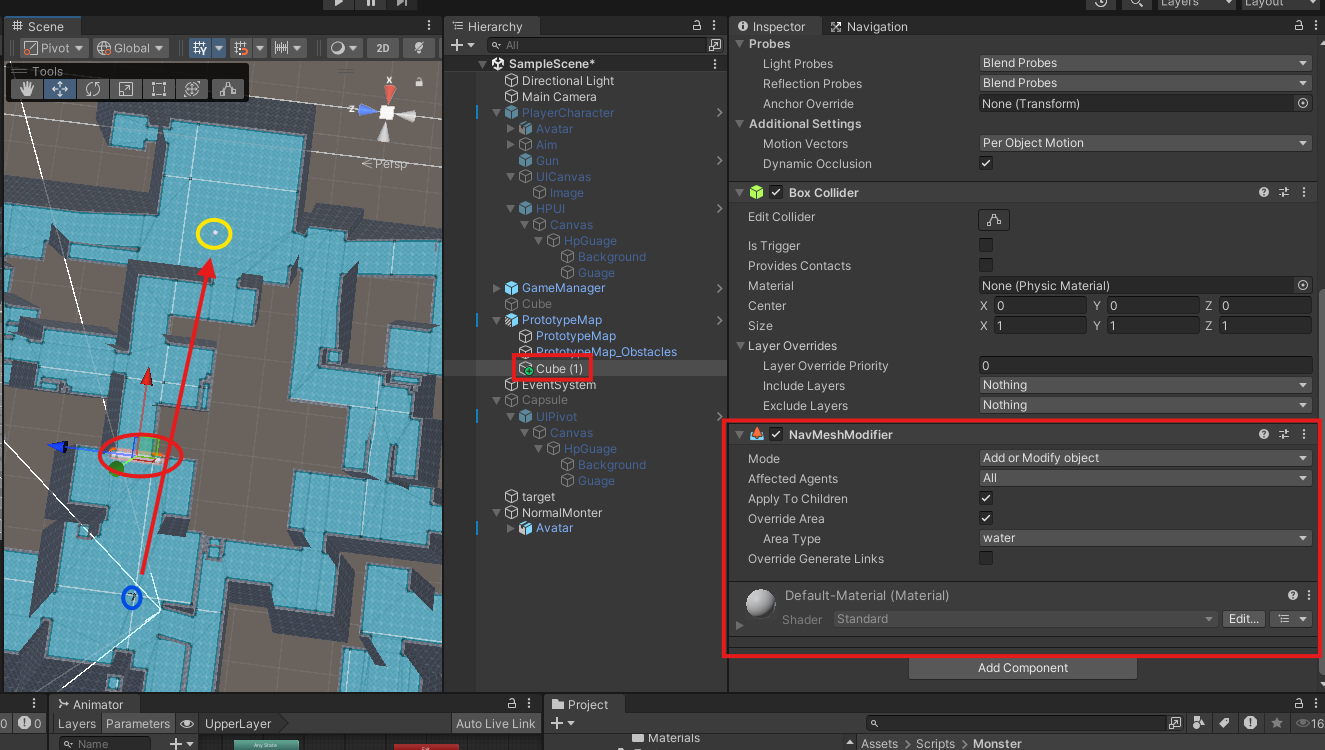Open Affected Agents dropdown
This screenshot has width=1325, height=750.
pyautogui.click(x=1146, y=478)
